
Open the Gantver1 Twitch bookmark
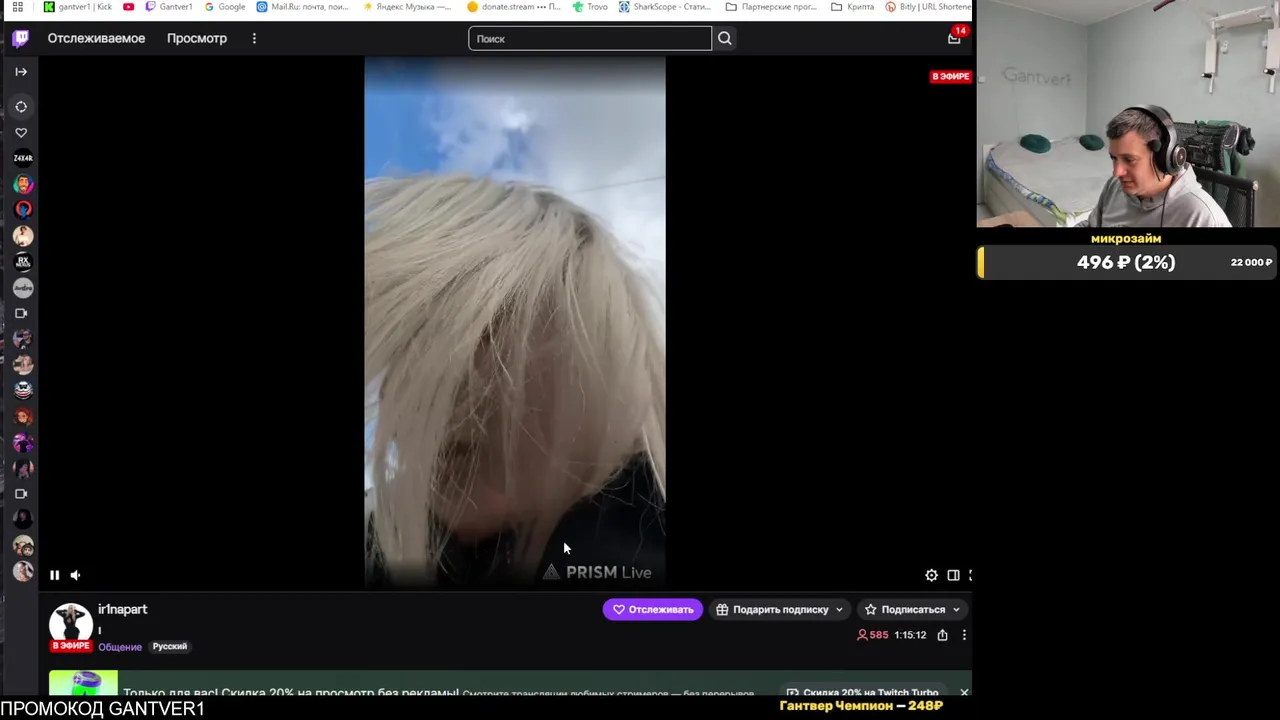tap(168, 7)
